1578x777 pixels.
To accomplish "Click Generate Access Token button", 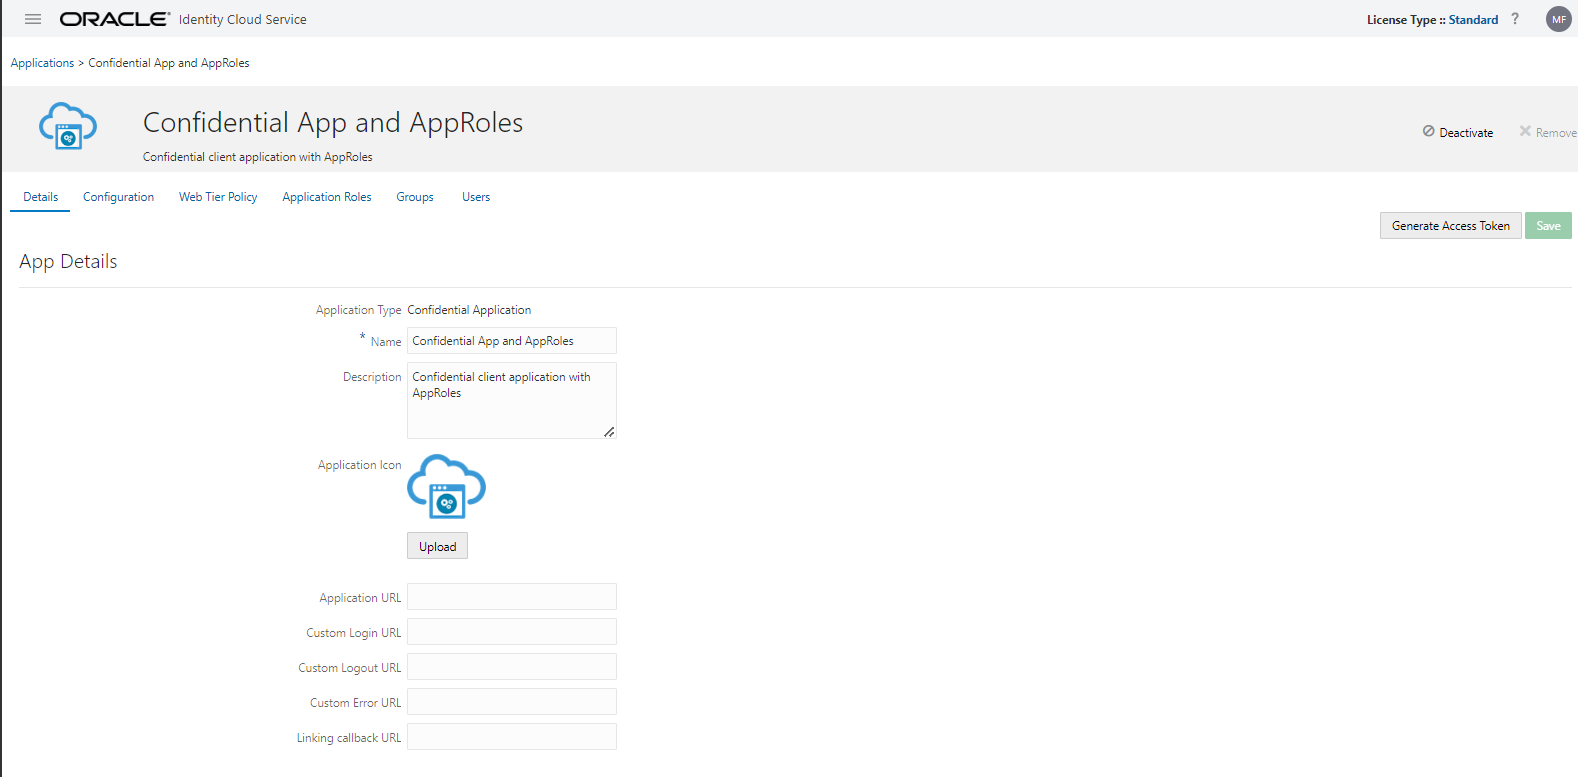I will pos(1451,226).
